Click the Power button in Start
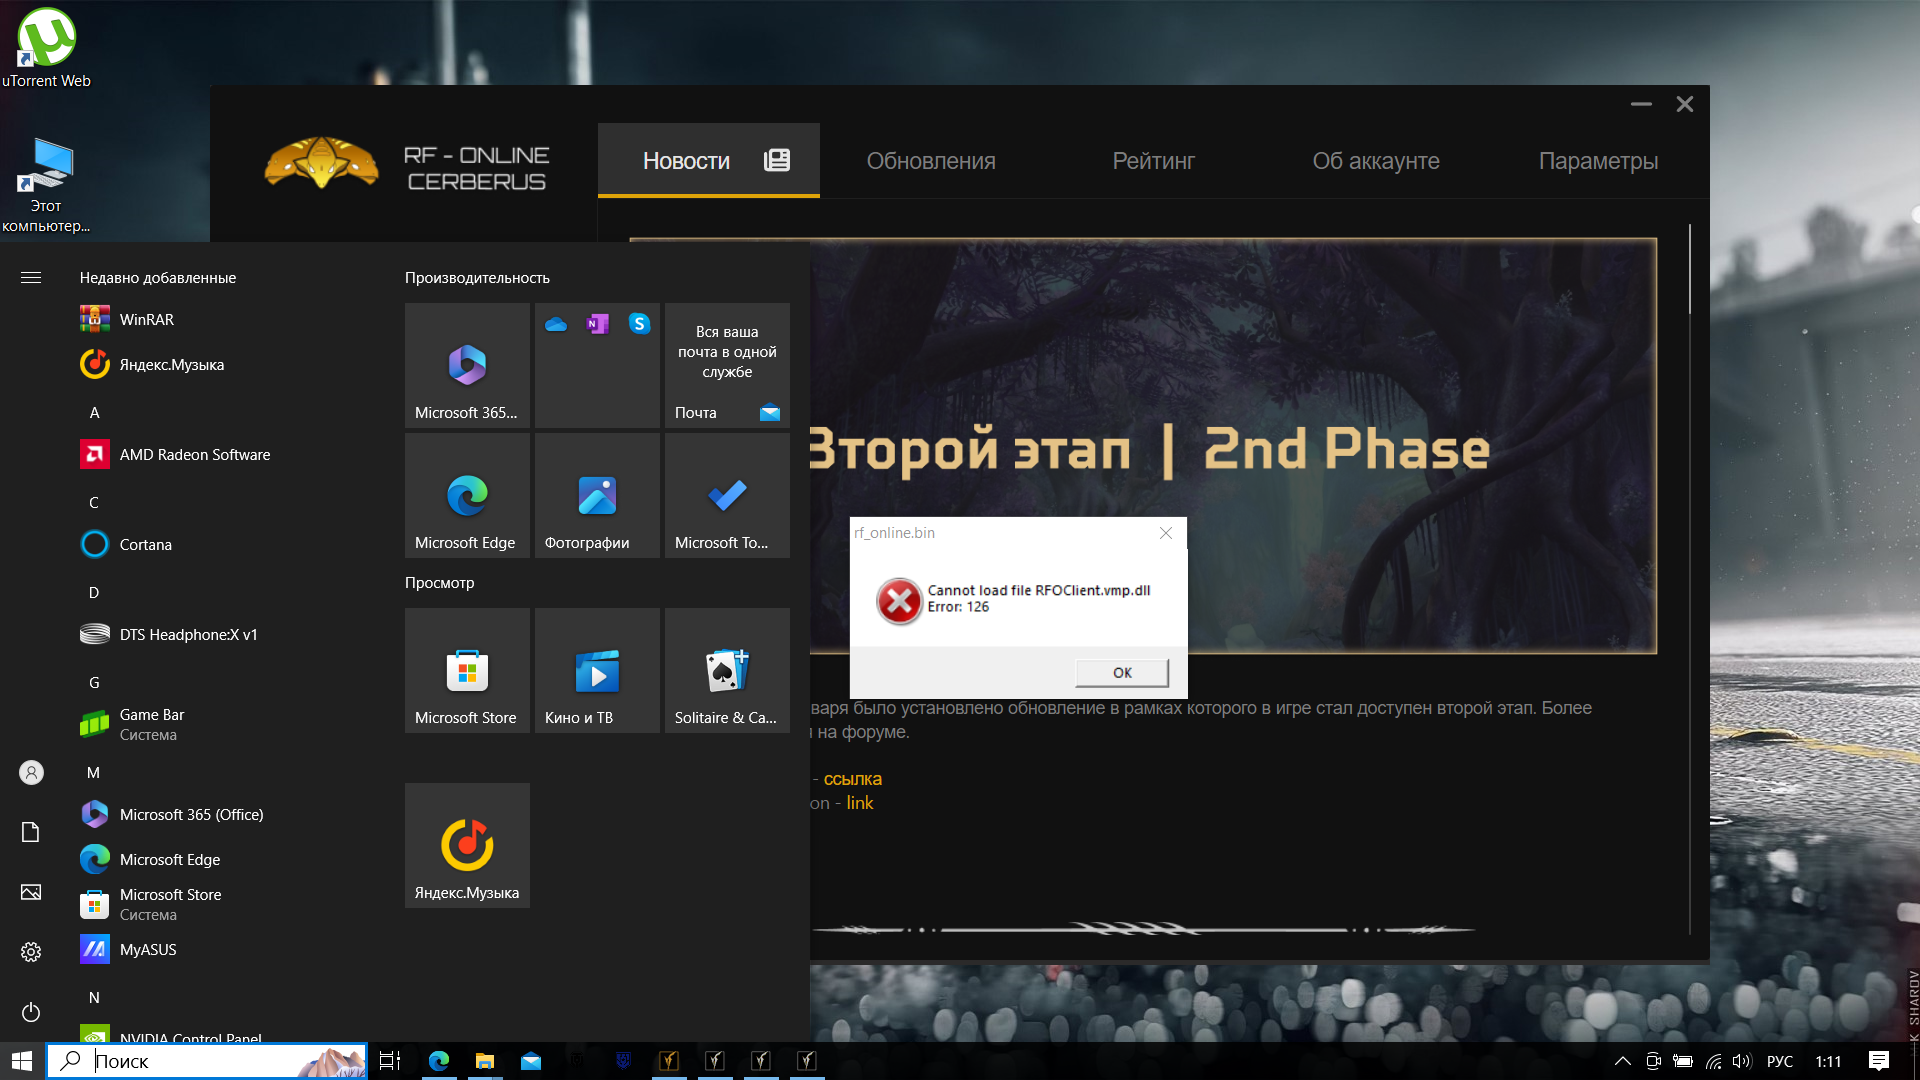Screen dimensions: 1920x1080 tap(31, 1012)
